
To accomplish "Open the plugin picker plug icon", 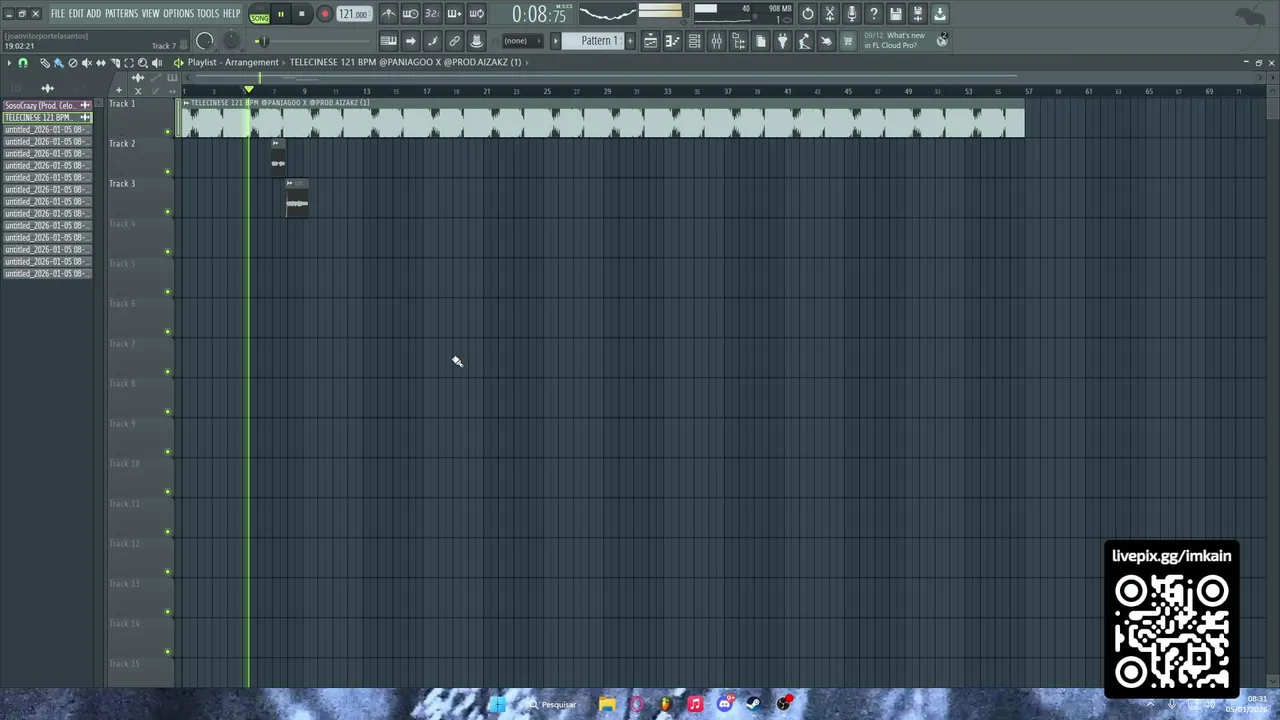I will (x=782, y=41).
